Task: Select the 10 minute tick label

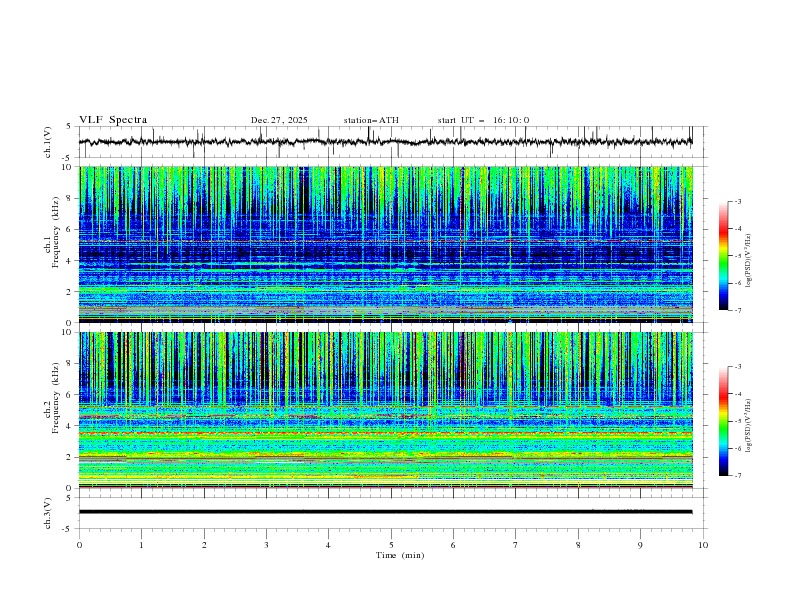Action: 703,545
